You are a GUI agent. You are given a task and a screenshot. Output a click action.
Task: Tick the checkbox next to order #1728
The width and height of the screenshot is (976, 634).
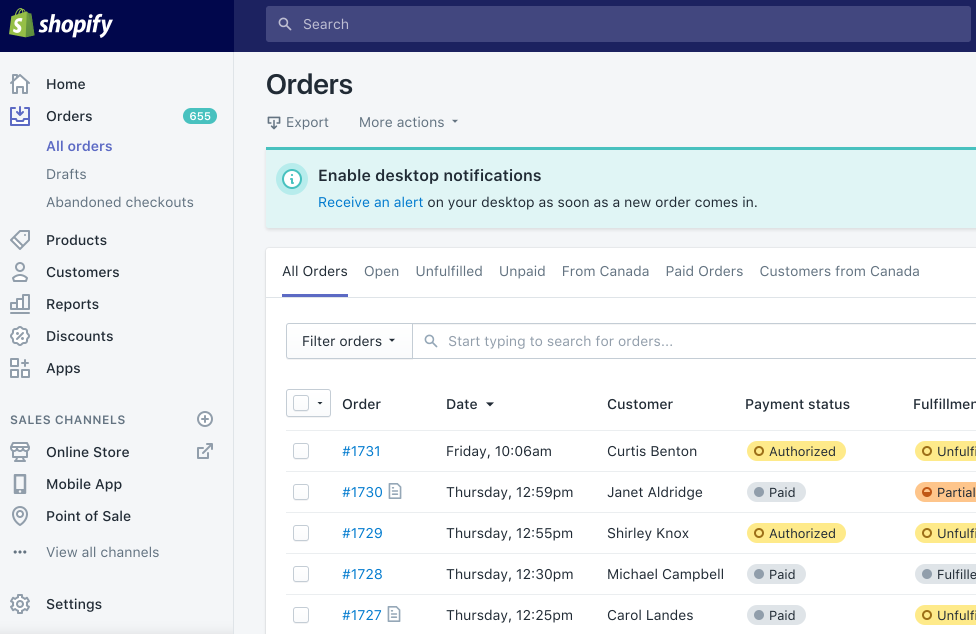click(301, 574)
